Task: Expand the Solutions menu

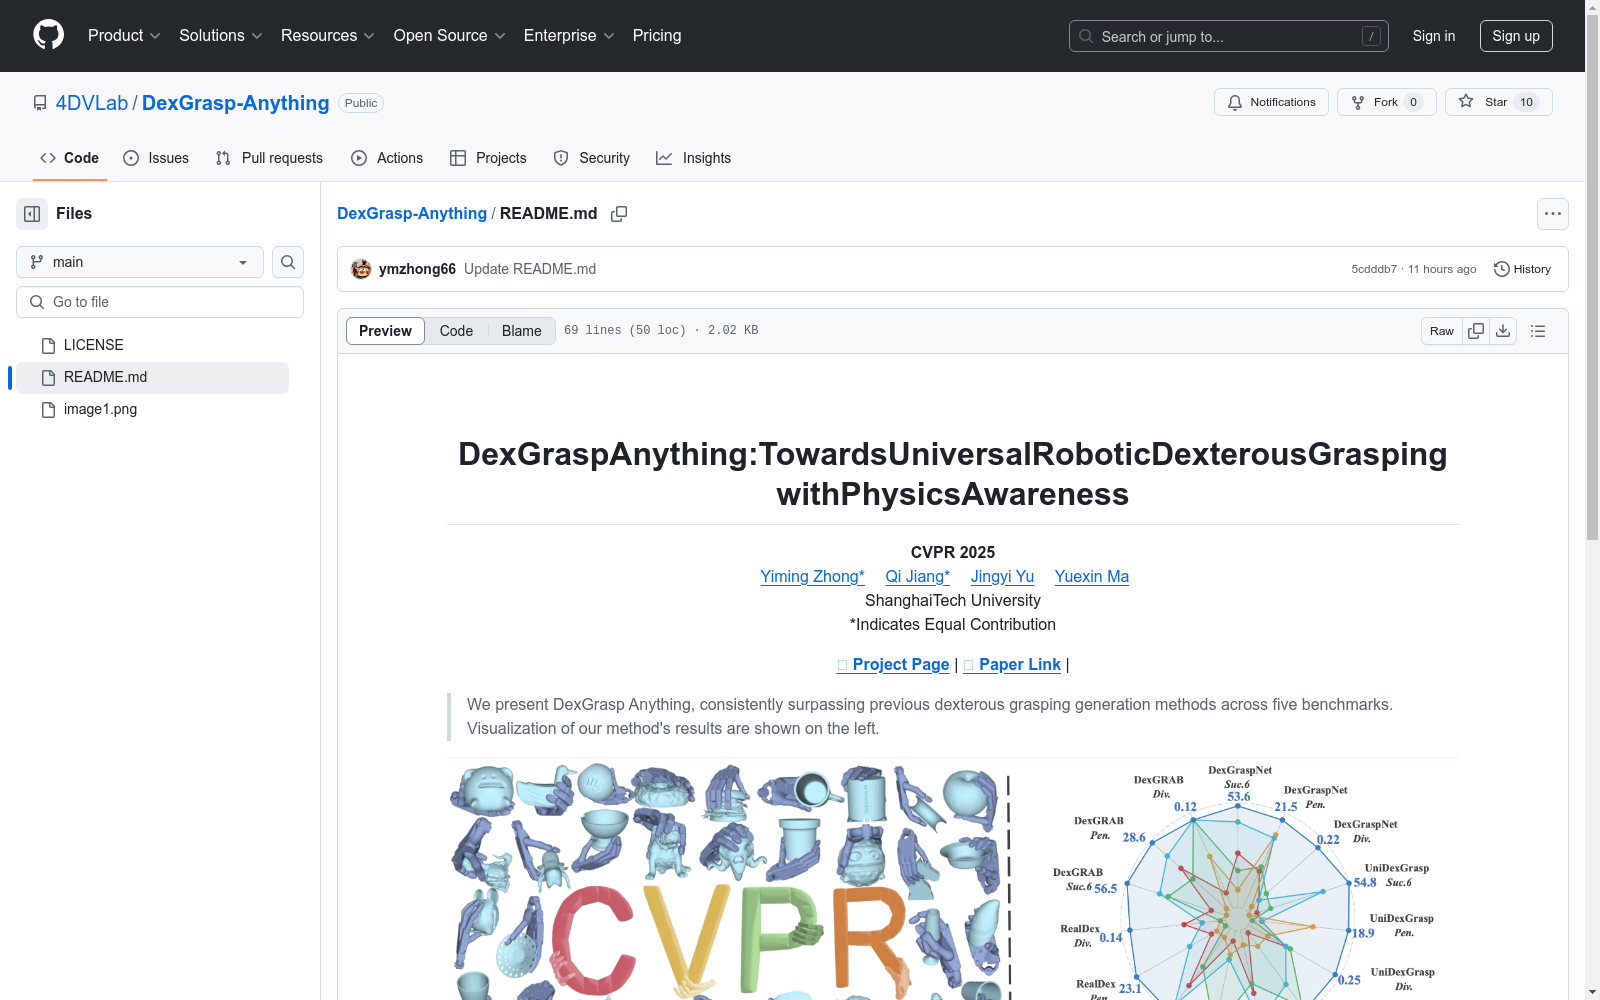Action: [219, 35]
